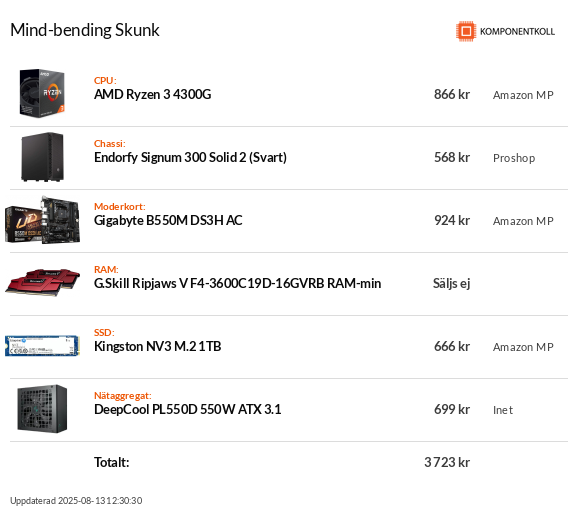Click the 3 723 kr total price
This screenshot has width=577, height=514.
click(x=447, y=462)
